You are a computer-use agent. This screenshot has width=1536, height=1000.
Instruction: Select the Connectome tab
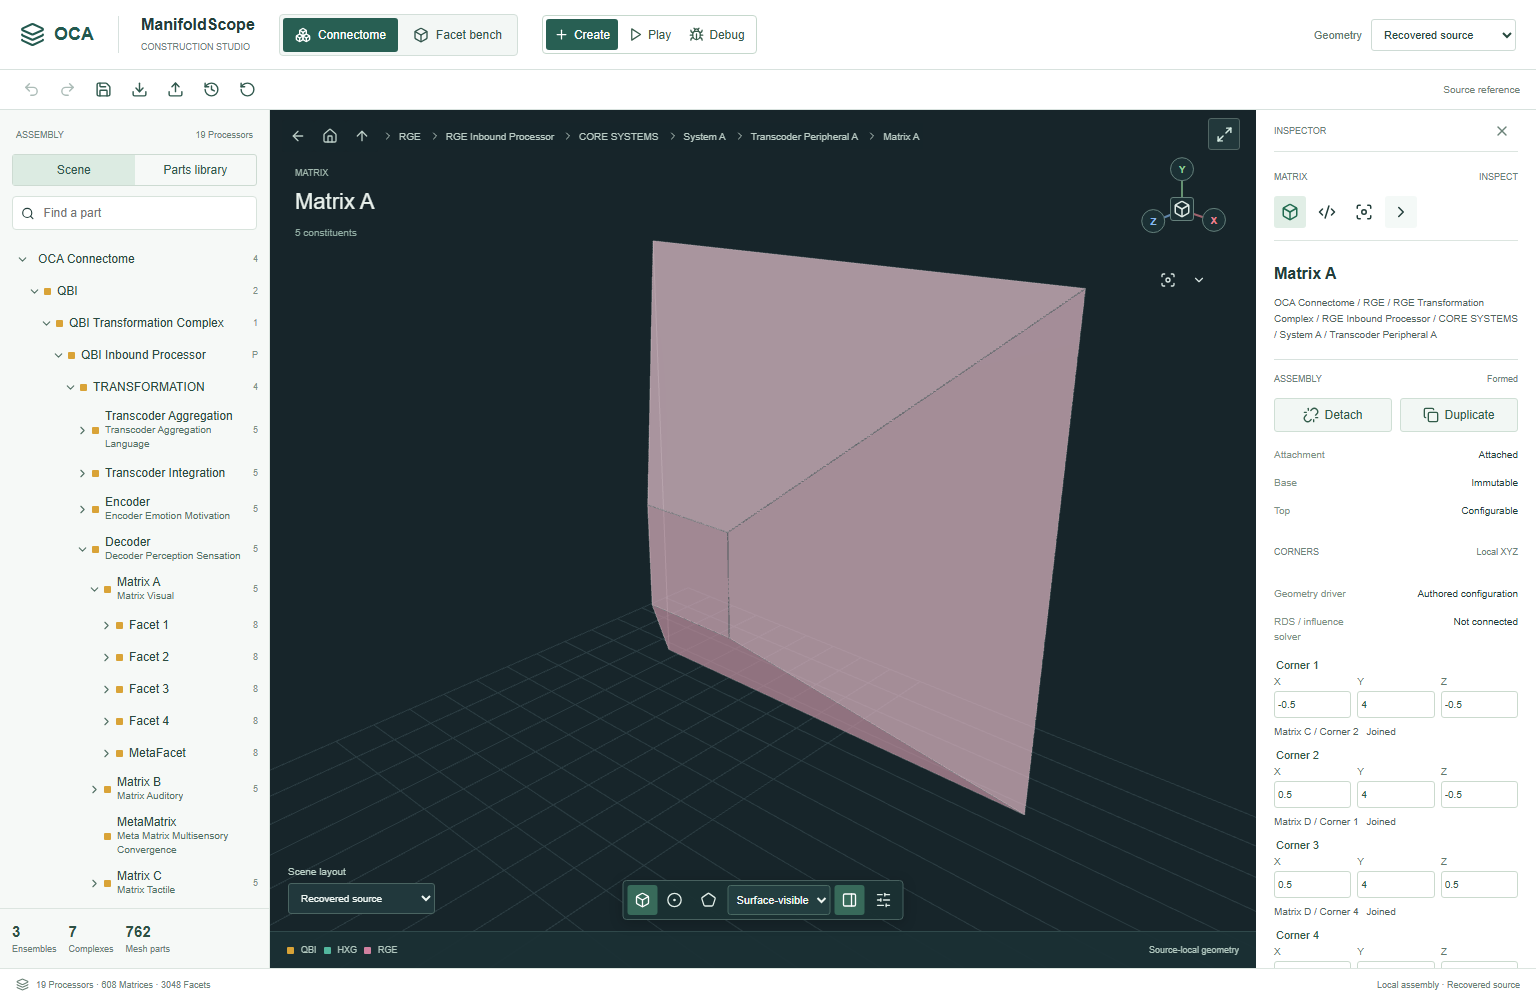coord(341,35)
